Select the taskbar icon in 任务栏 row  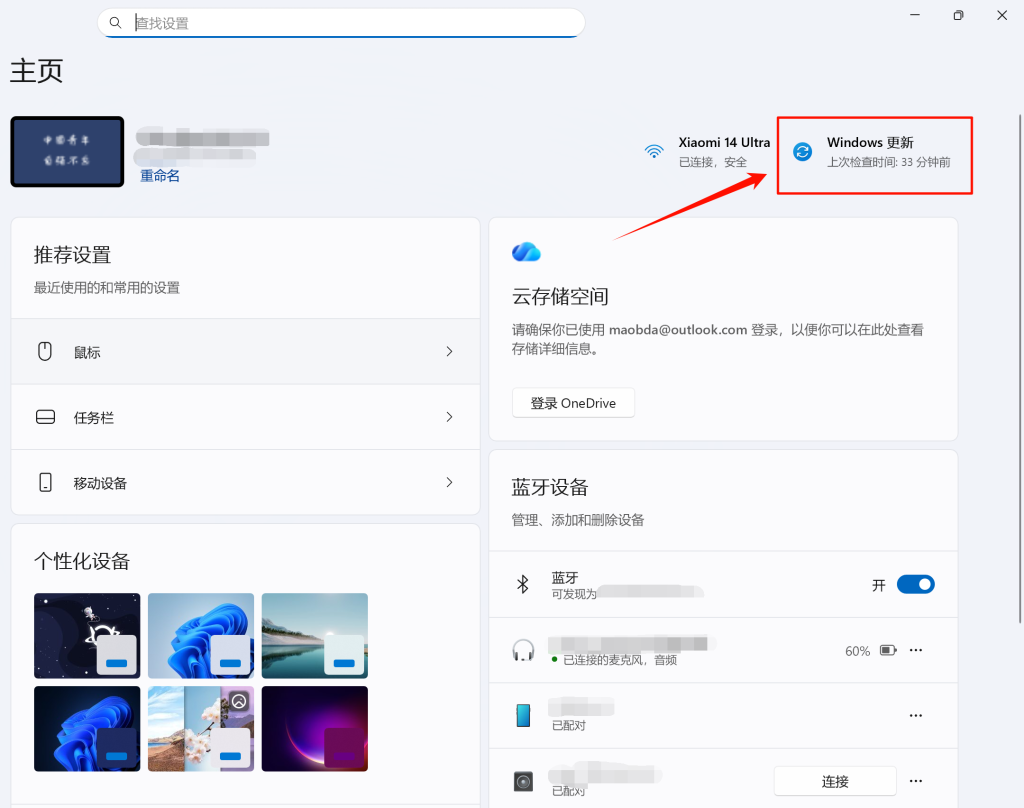click(44, 417)
